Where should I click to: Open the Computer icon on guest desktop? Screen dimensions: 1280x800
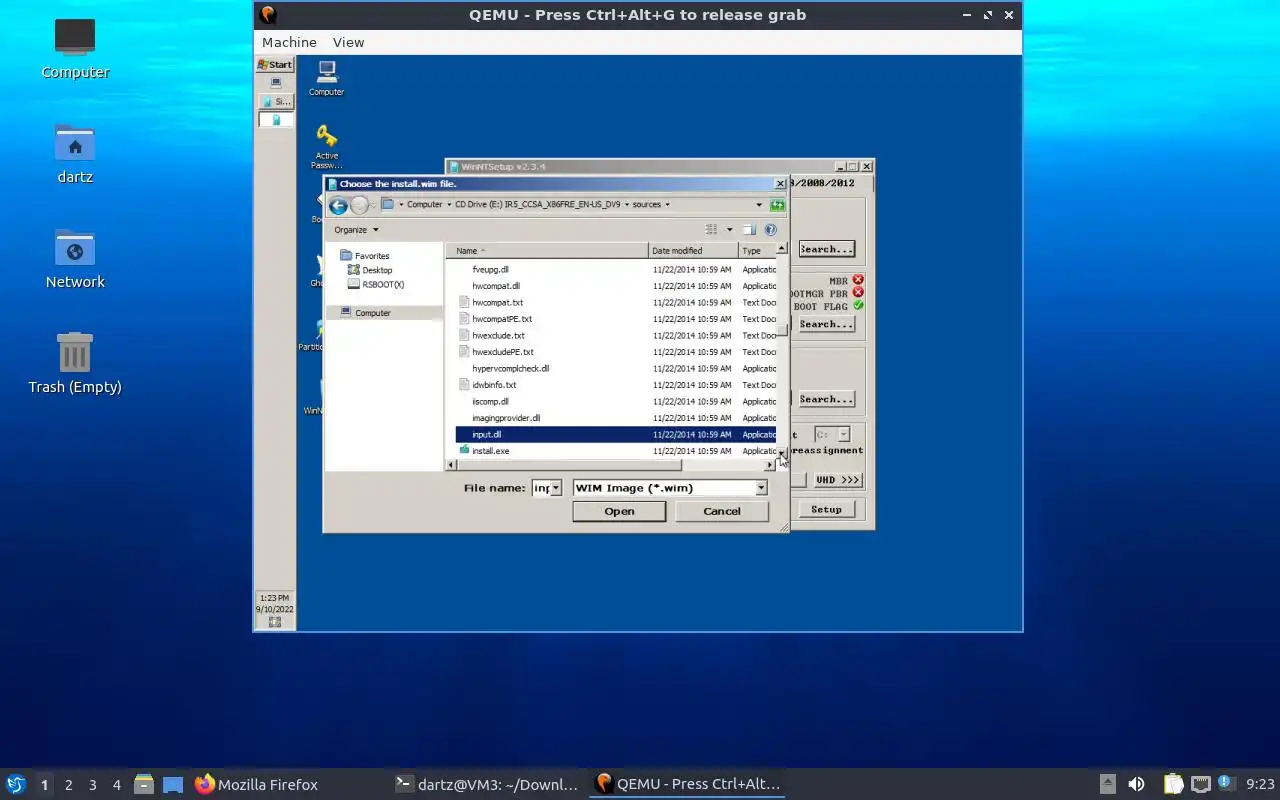326,78
